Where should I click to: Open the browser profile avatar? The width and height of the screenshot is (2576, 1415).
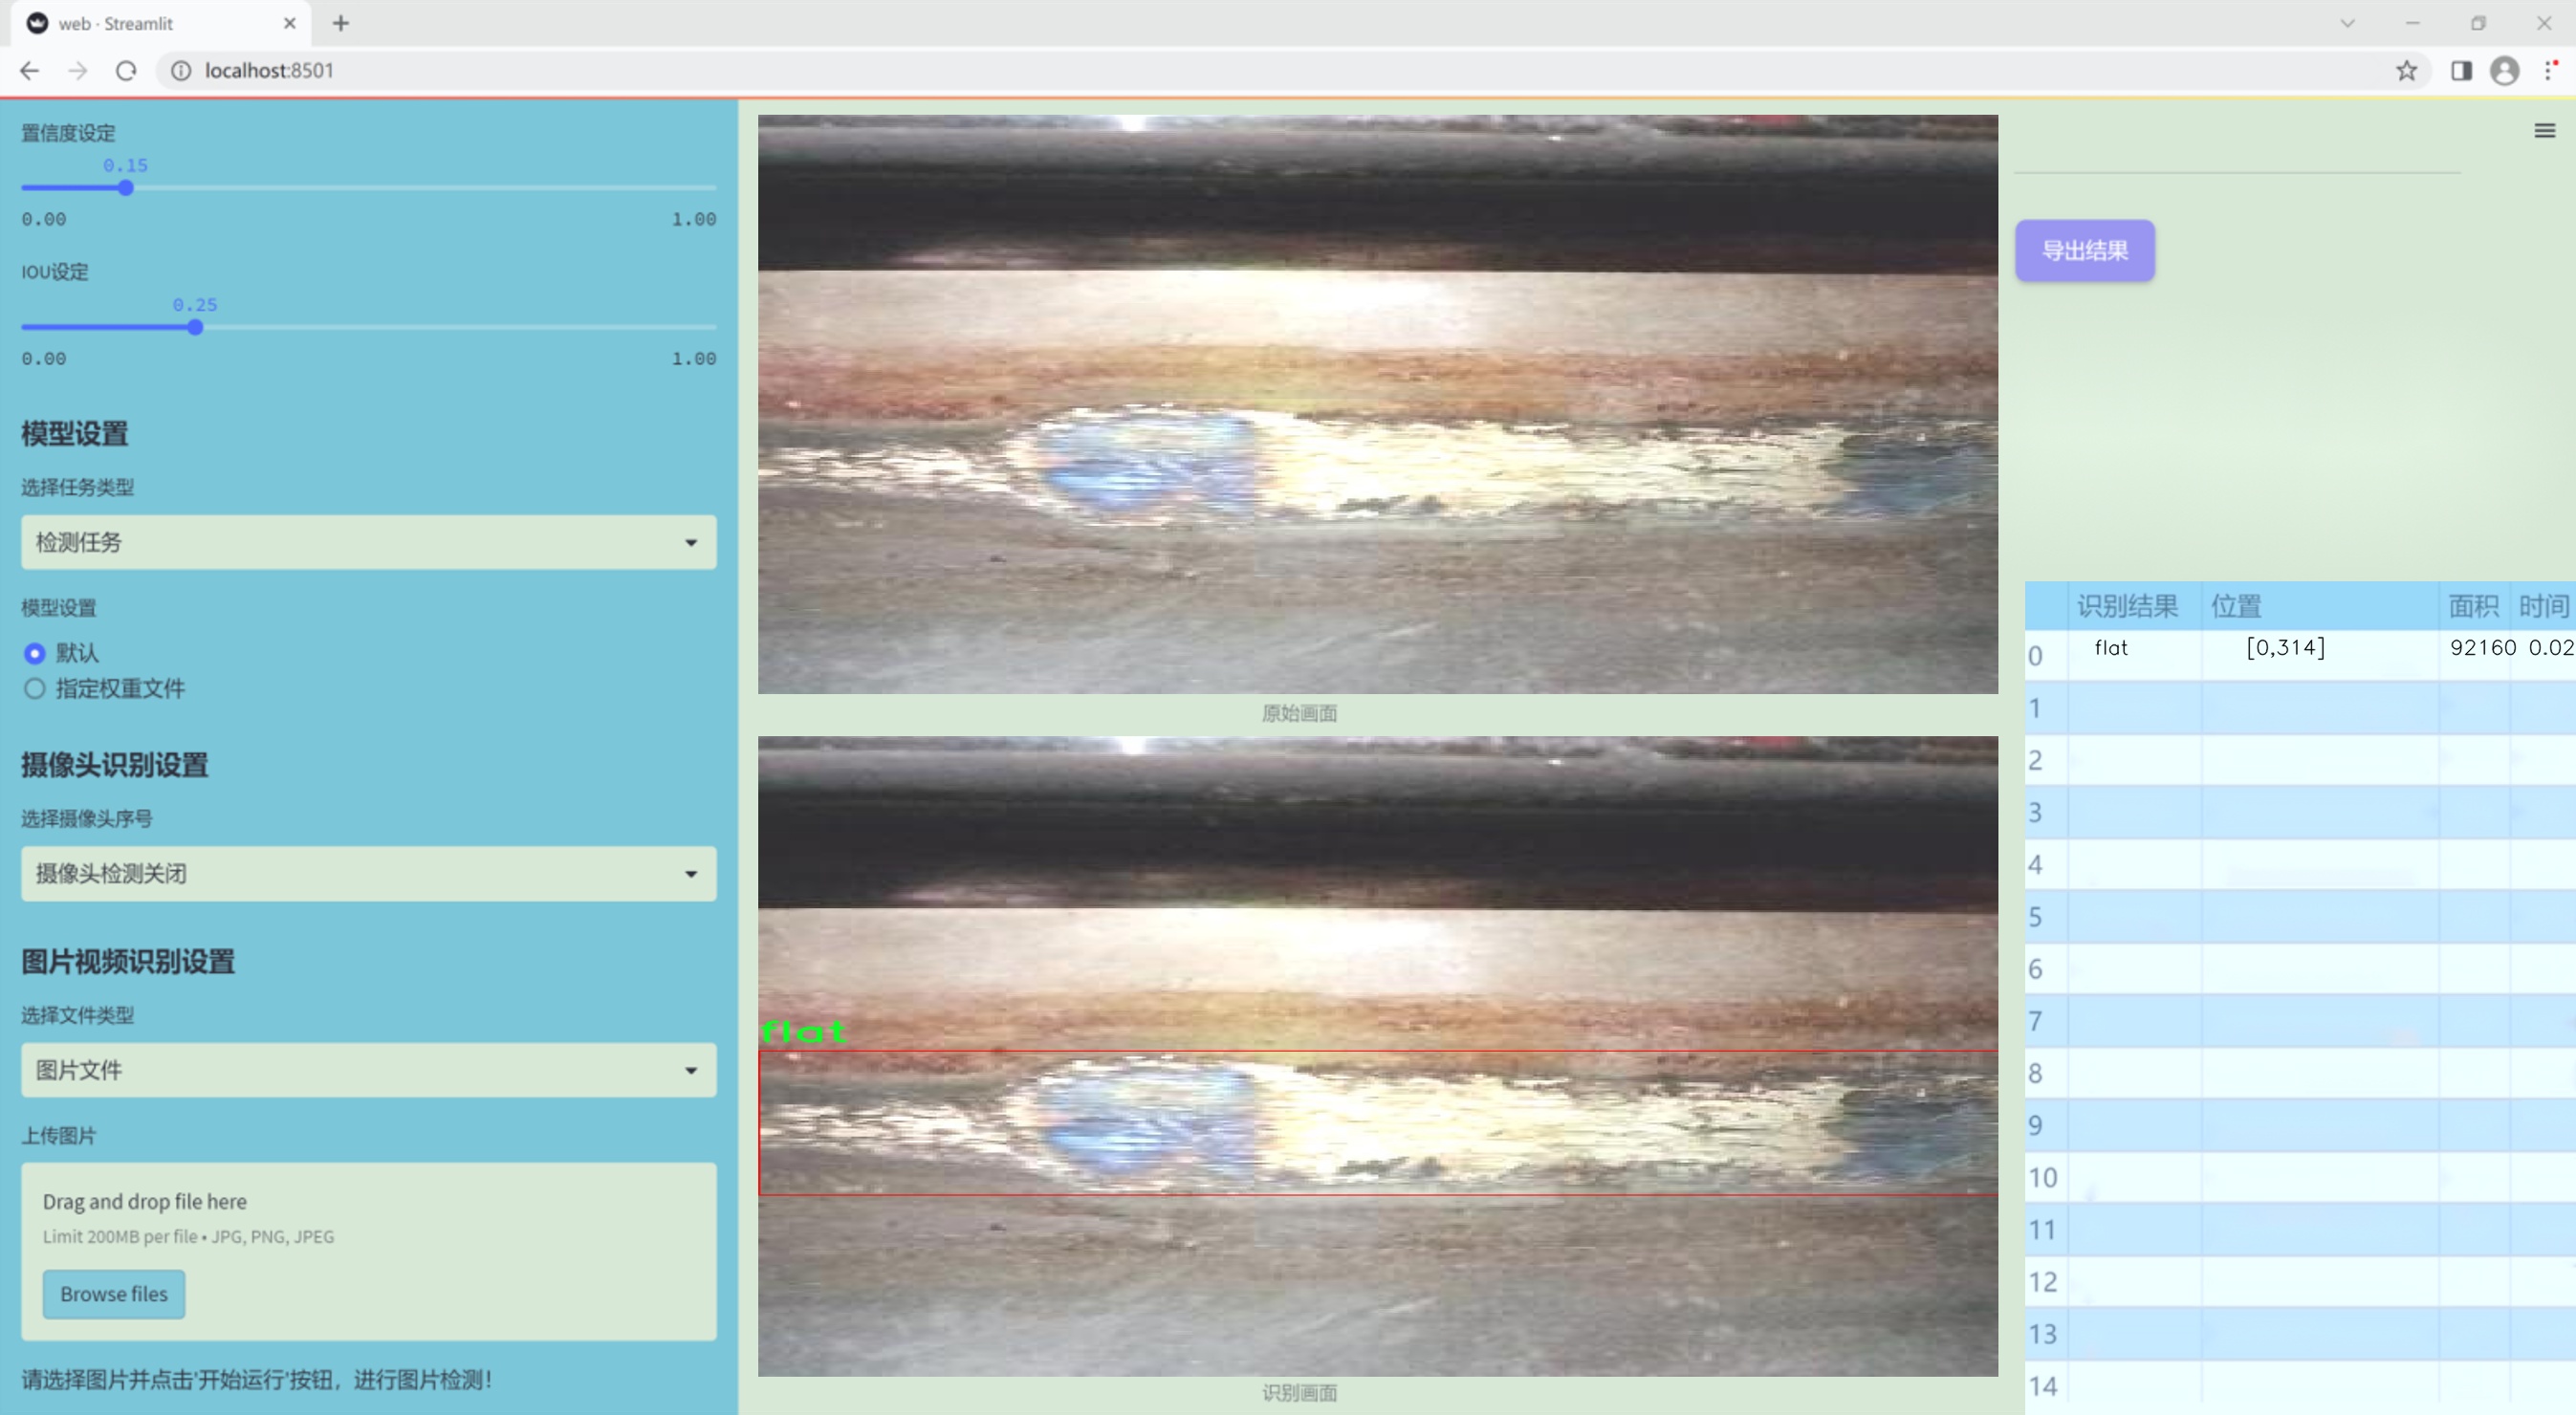click(2504, 71)
